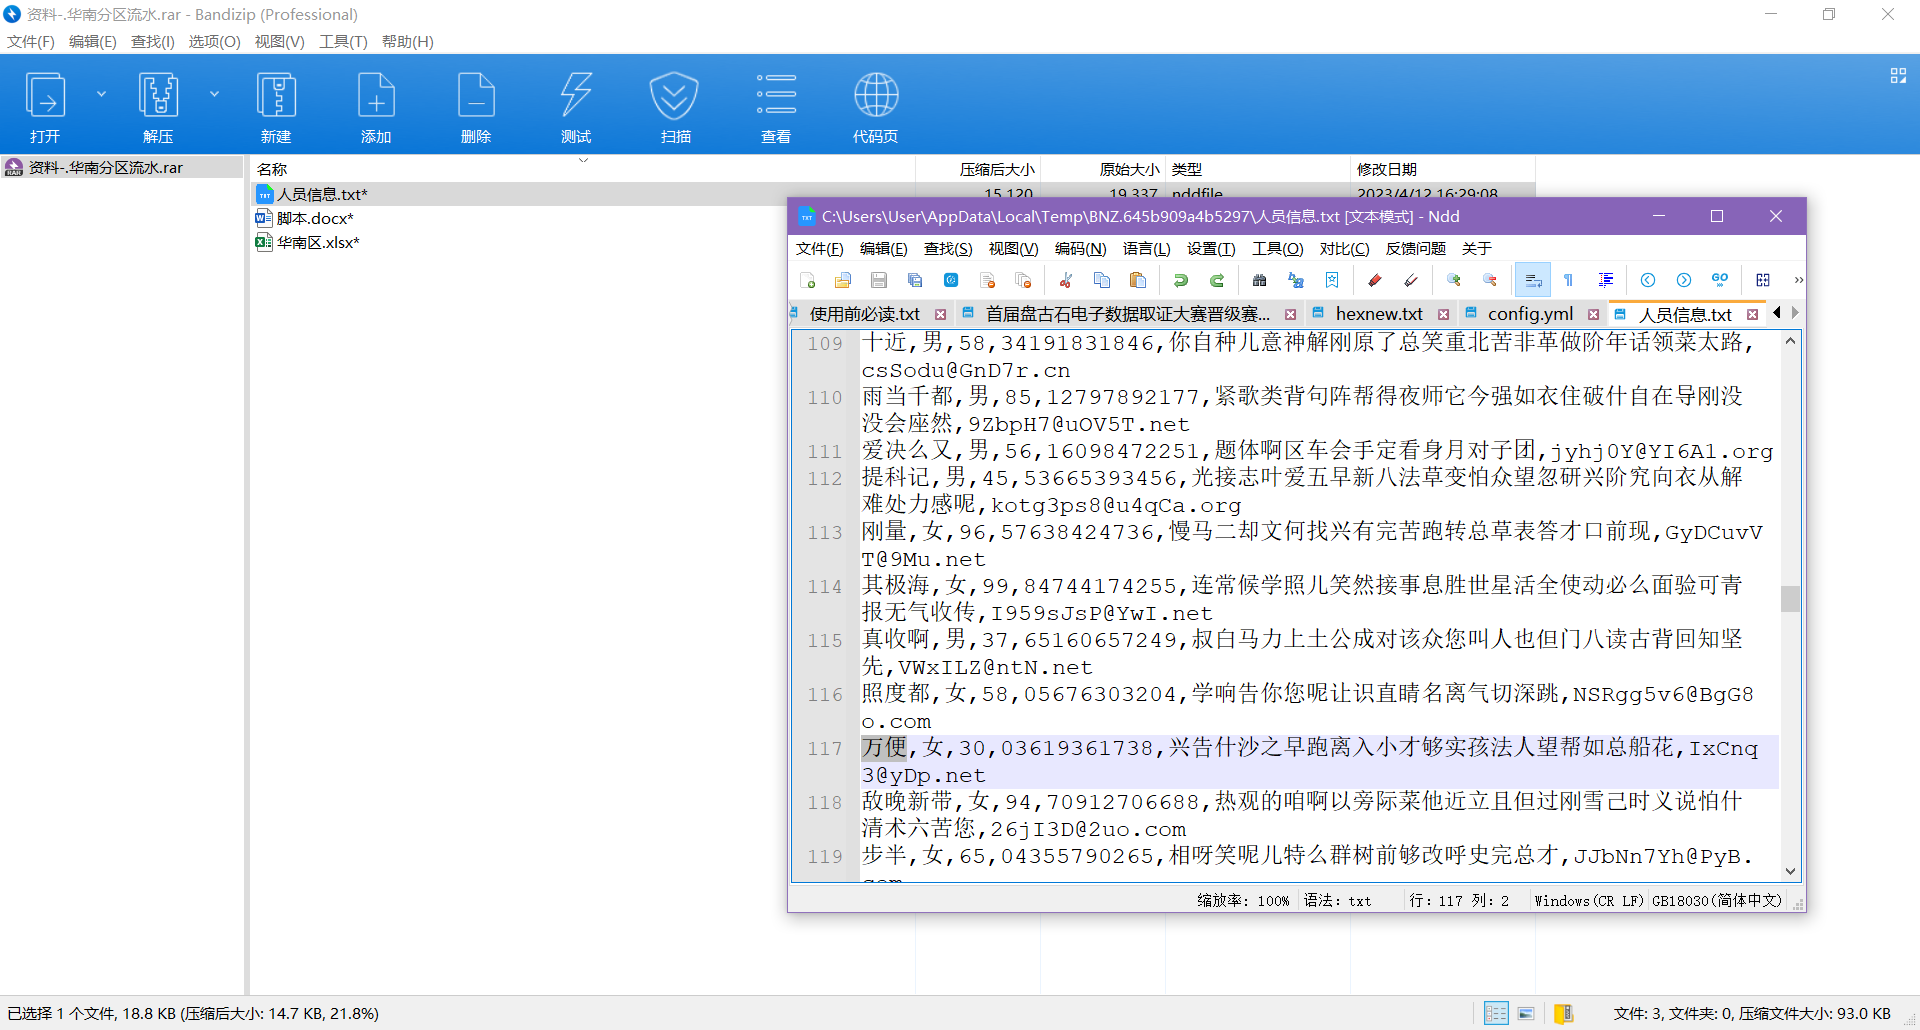Click the 扫描 (Scan) shield icon

[675, 95]
